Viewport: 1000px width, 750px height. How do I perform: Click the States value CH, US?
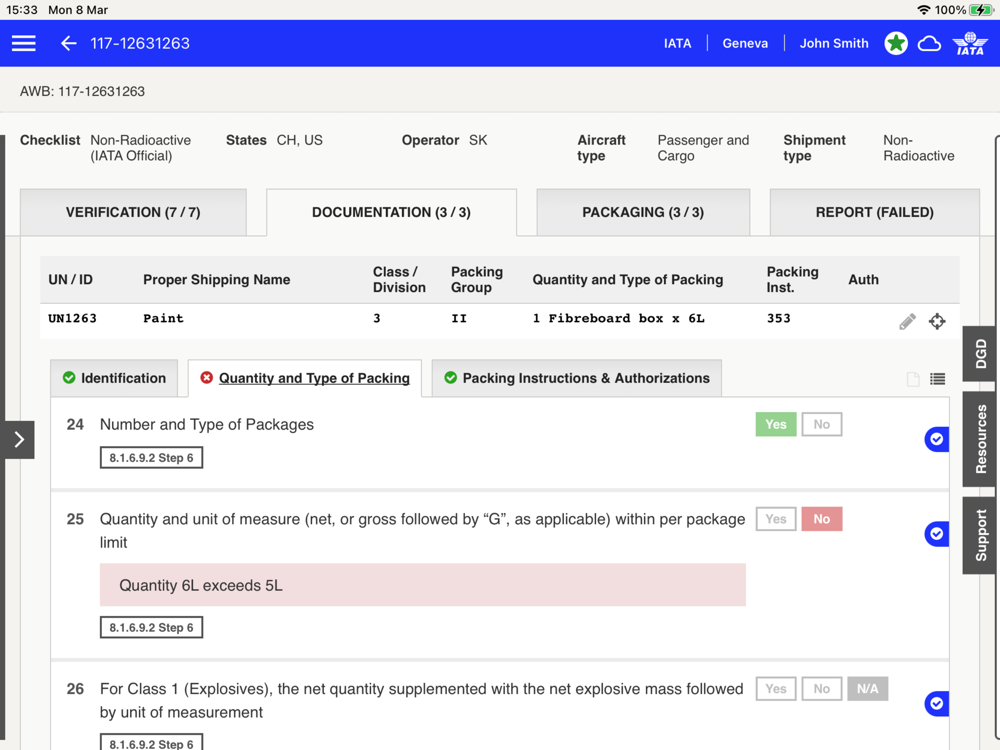300,140
